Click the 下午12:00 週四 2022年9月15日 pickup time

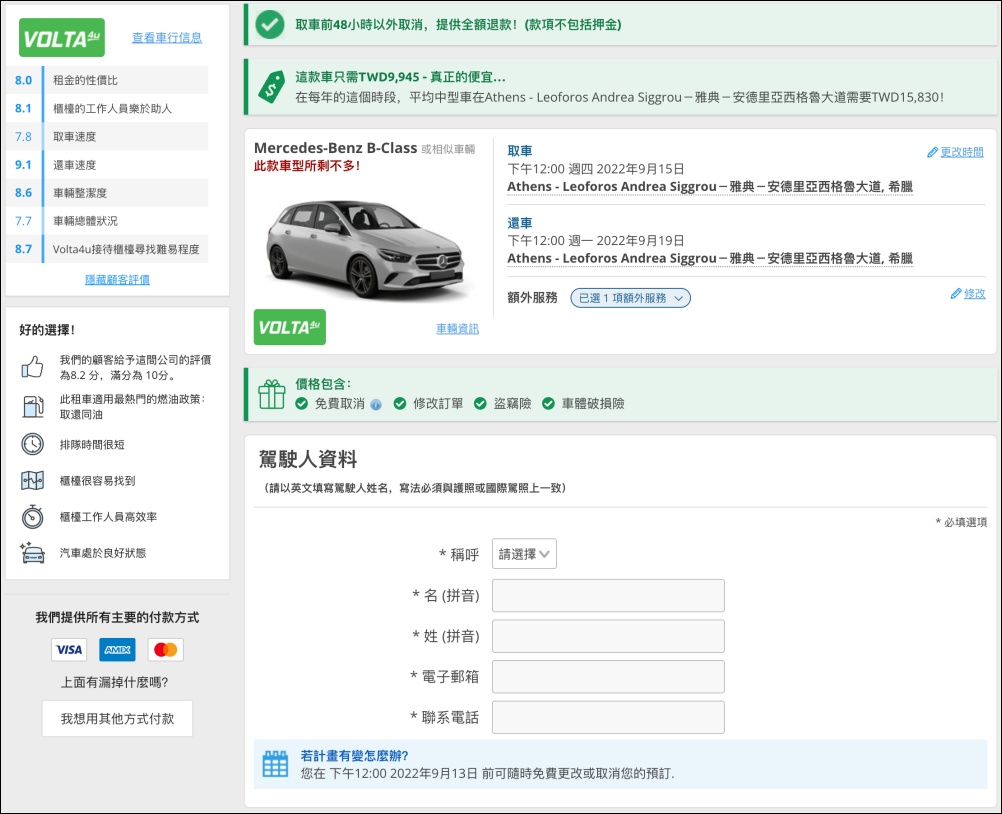coord(596,169)
